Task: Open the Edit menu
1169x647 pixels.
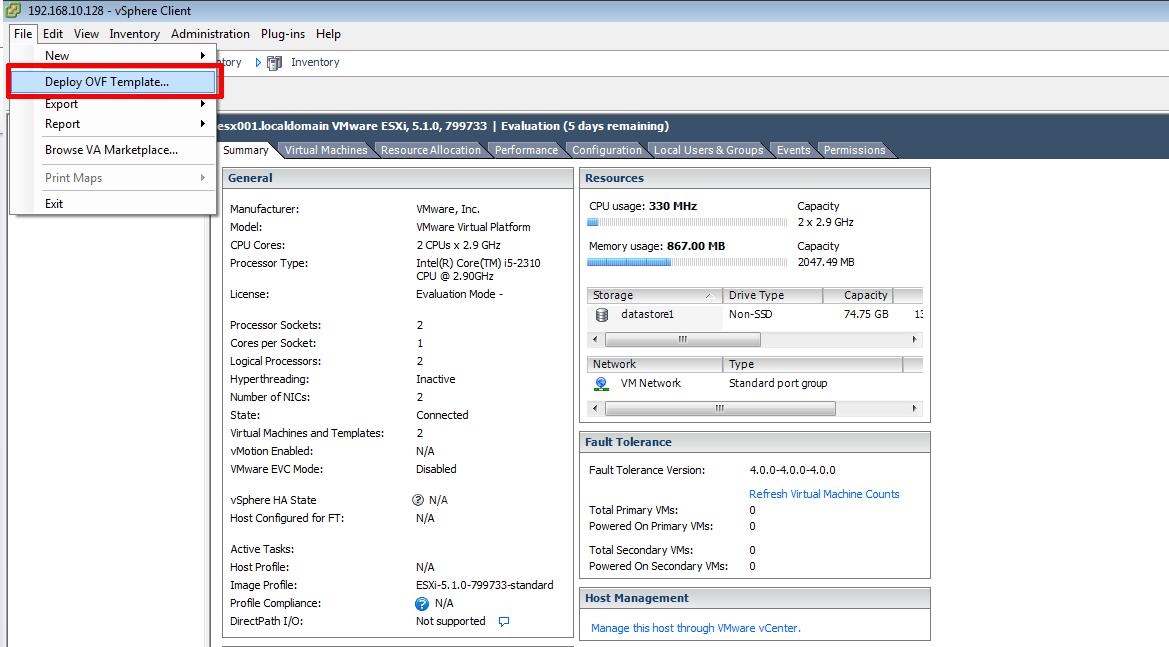Action: (x=53, y=34)
